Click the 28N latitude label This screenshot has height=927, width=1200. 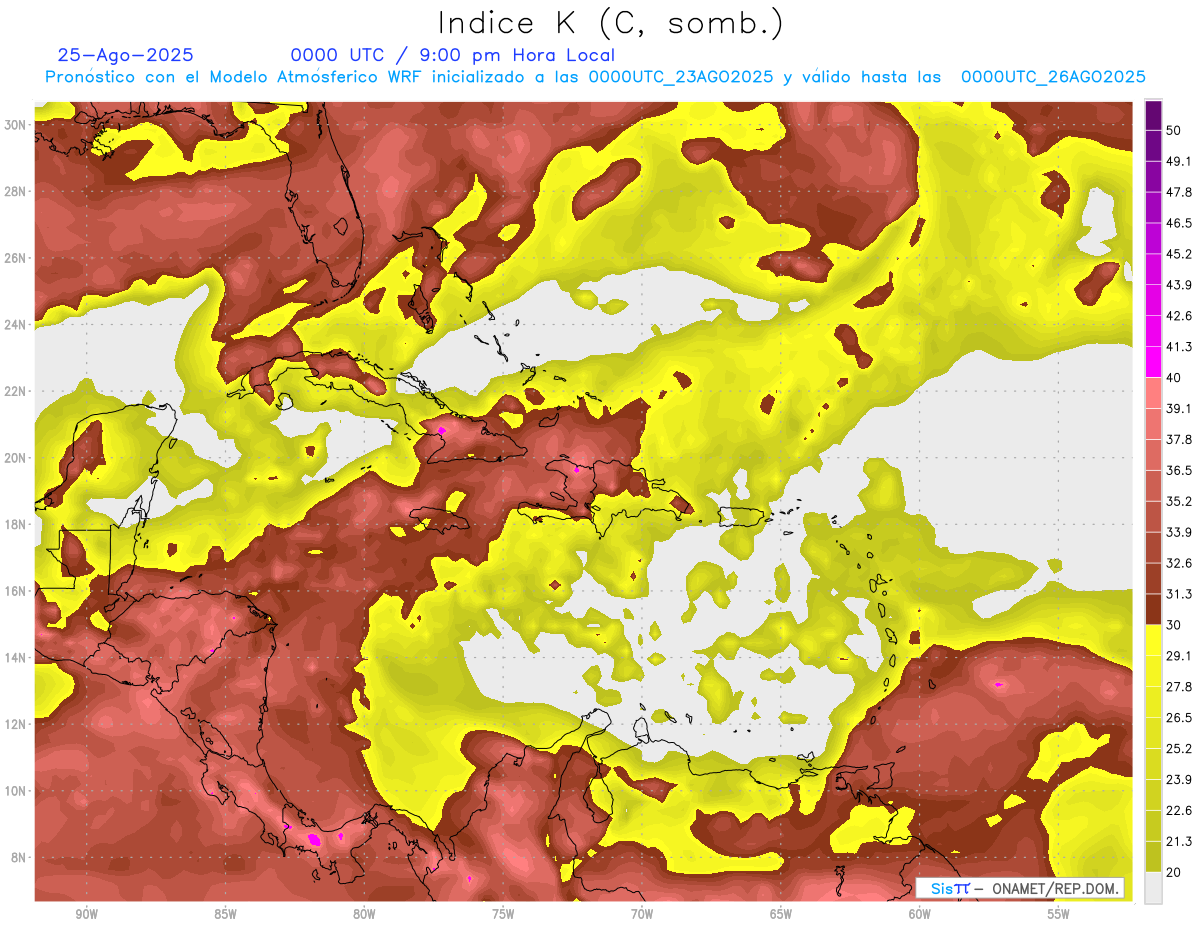tap(17, 191)
